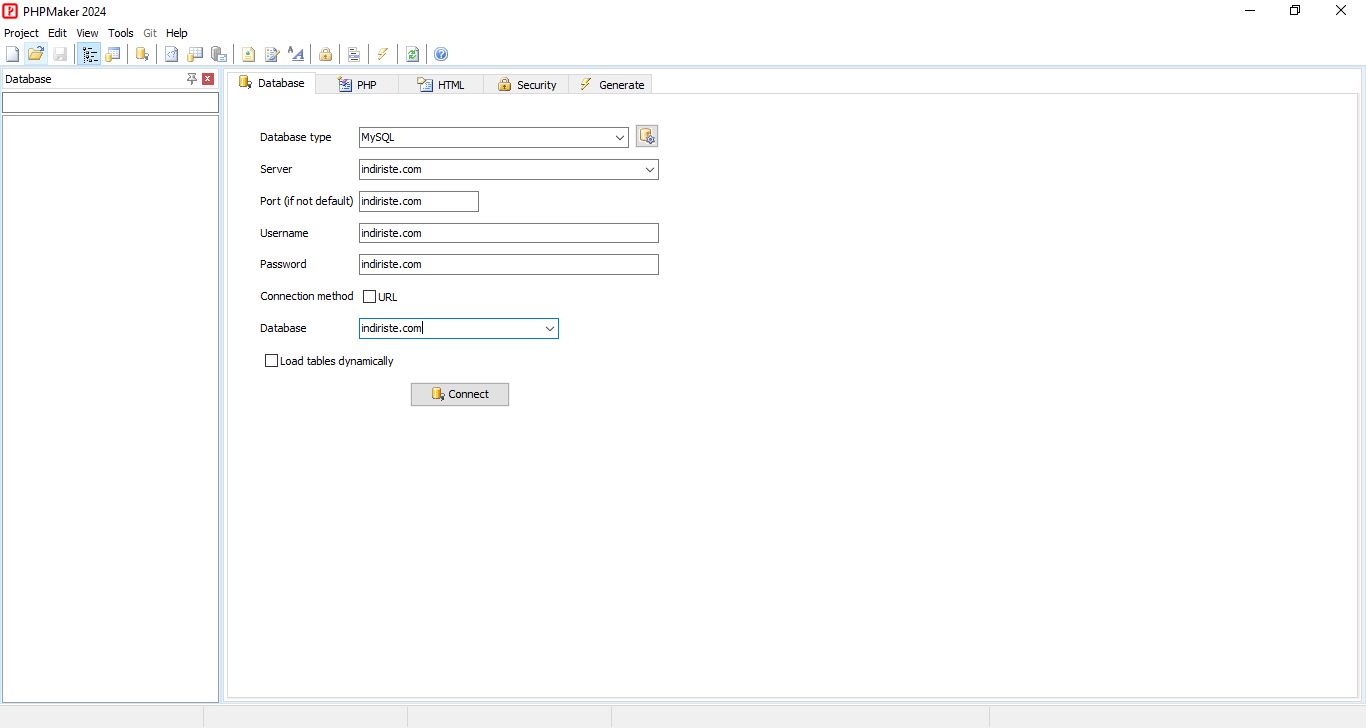
Task: Minimize the PHPMaker window
Action: 1250,11
